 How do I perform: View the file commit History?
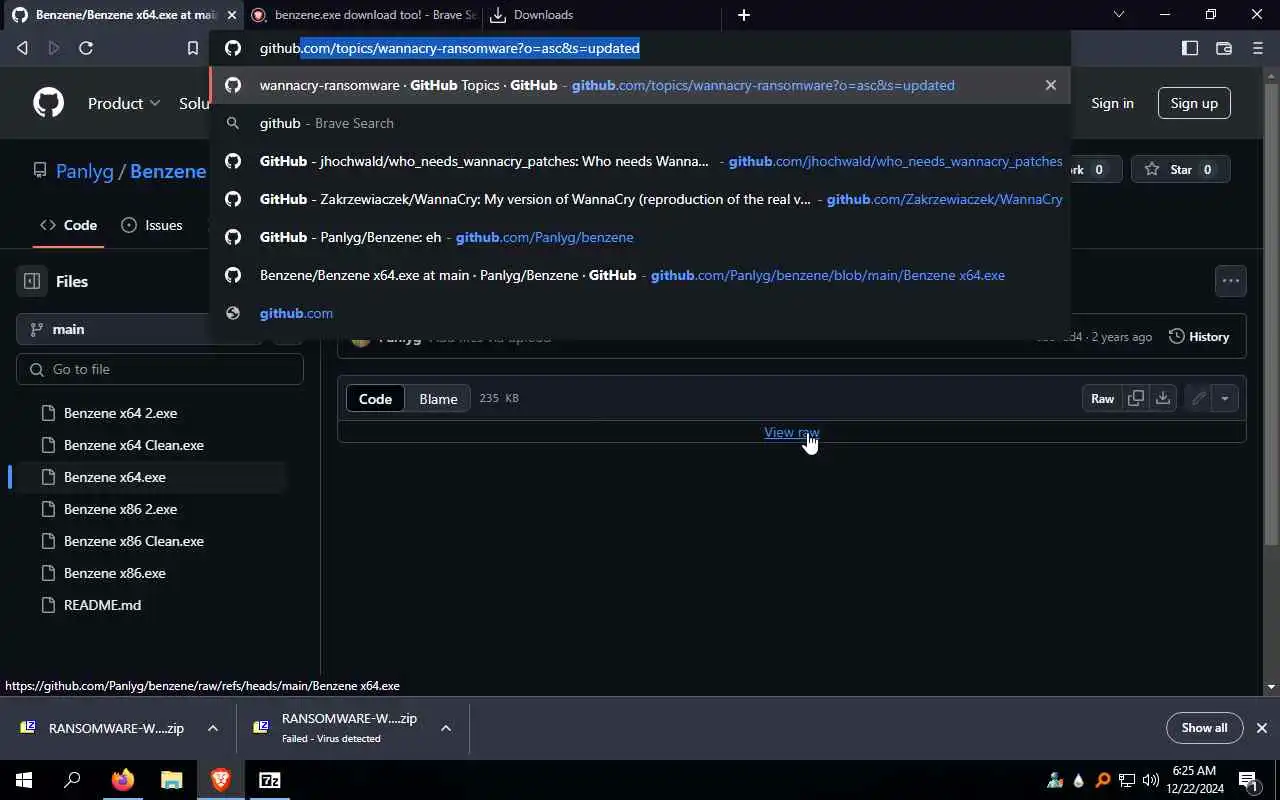pos(1199,337)
